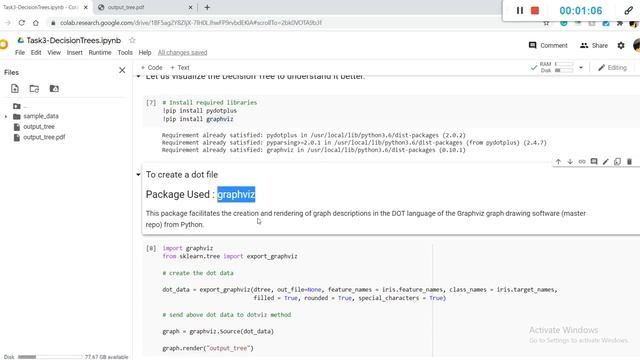Move the selected cell down
This screenshot has width=640, height=360.
click(570, 162)
